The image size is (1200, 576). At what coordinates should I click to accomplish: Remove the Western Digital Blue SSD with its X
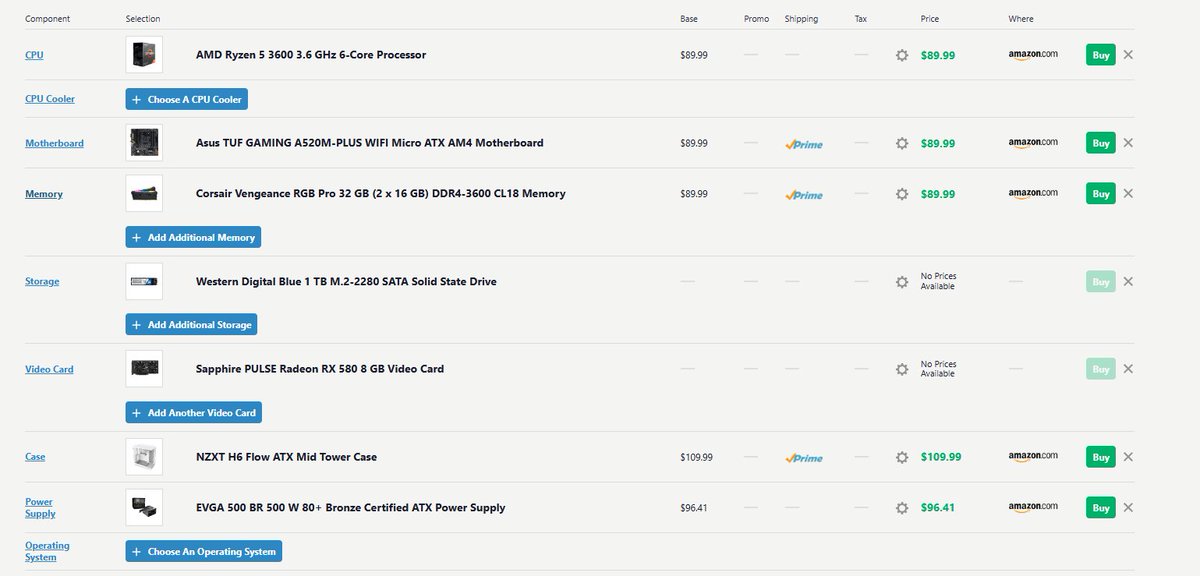(x=1128, y=282)
